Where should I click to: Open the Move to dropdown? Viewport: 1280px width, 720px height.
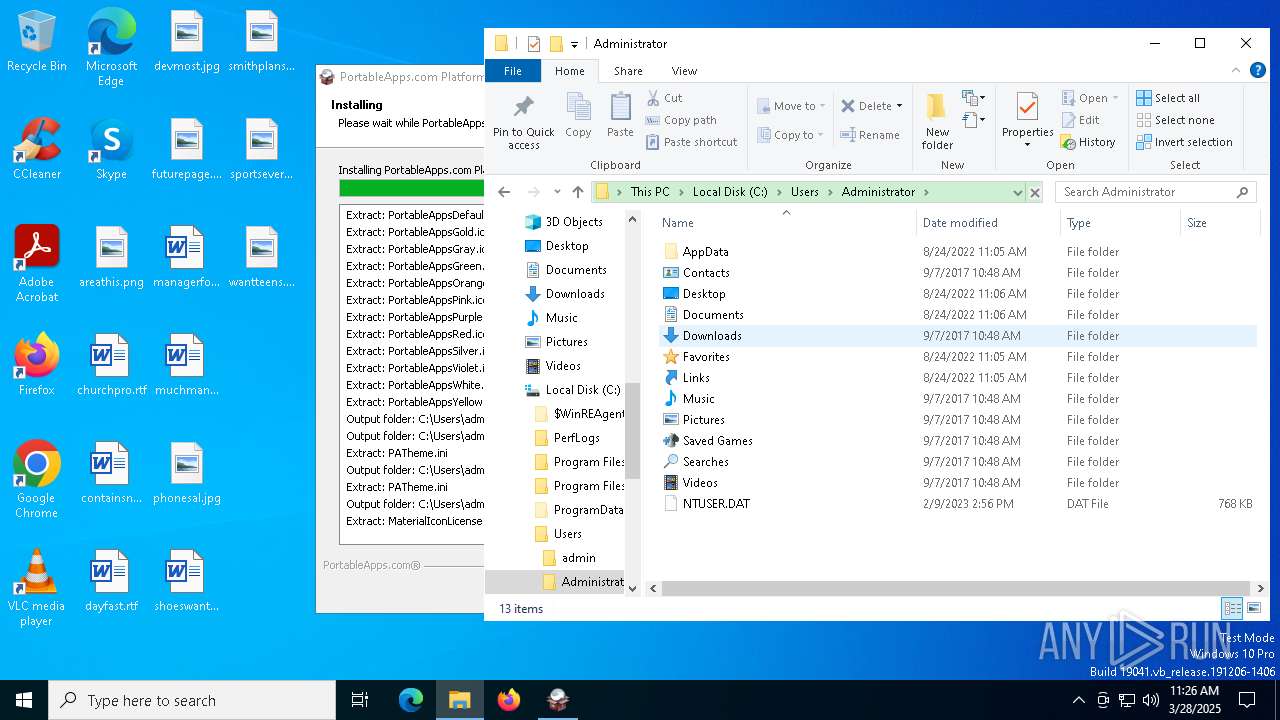(791, 106)
